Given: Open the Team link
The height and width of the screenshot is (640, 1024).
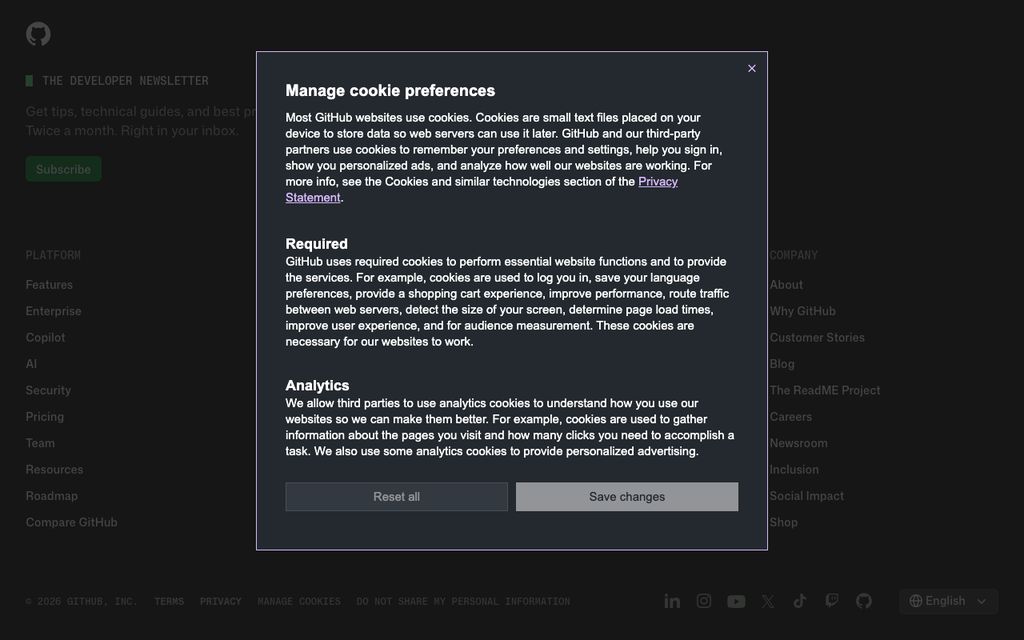Looking at the screenshot, I should click(40, 443).
